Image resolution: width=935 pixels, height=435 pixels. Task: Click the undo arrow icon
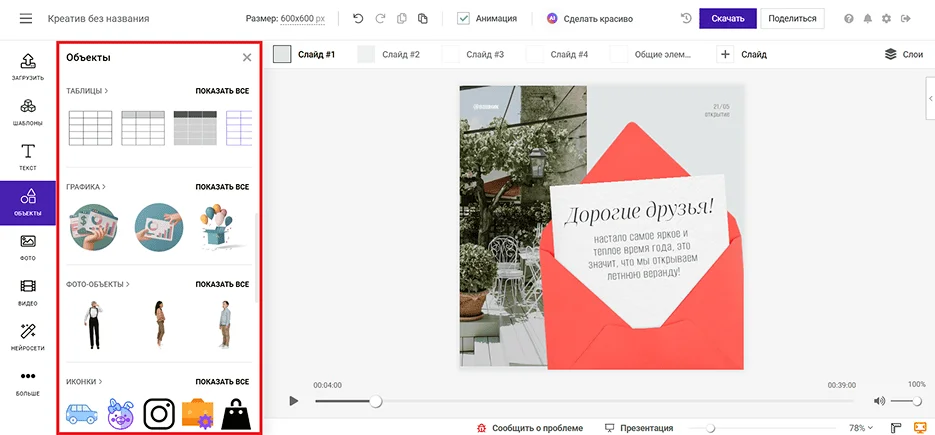(358, 19)
